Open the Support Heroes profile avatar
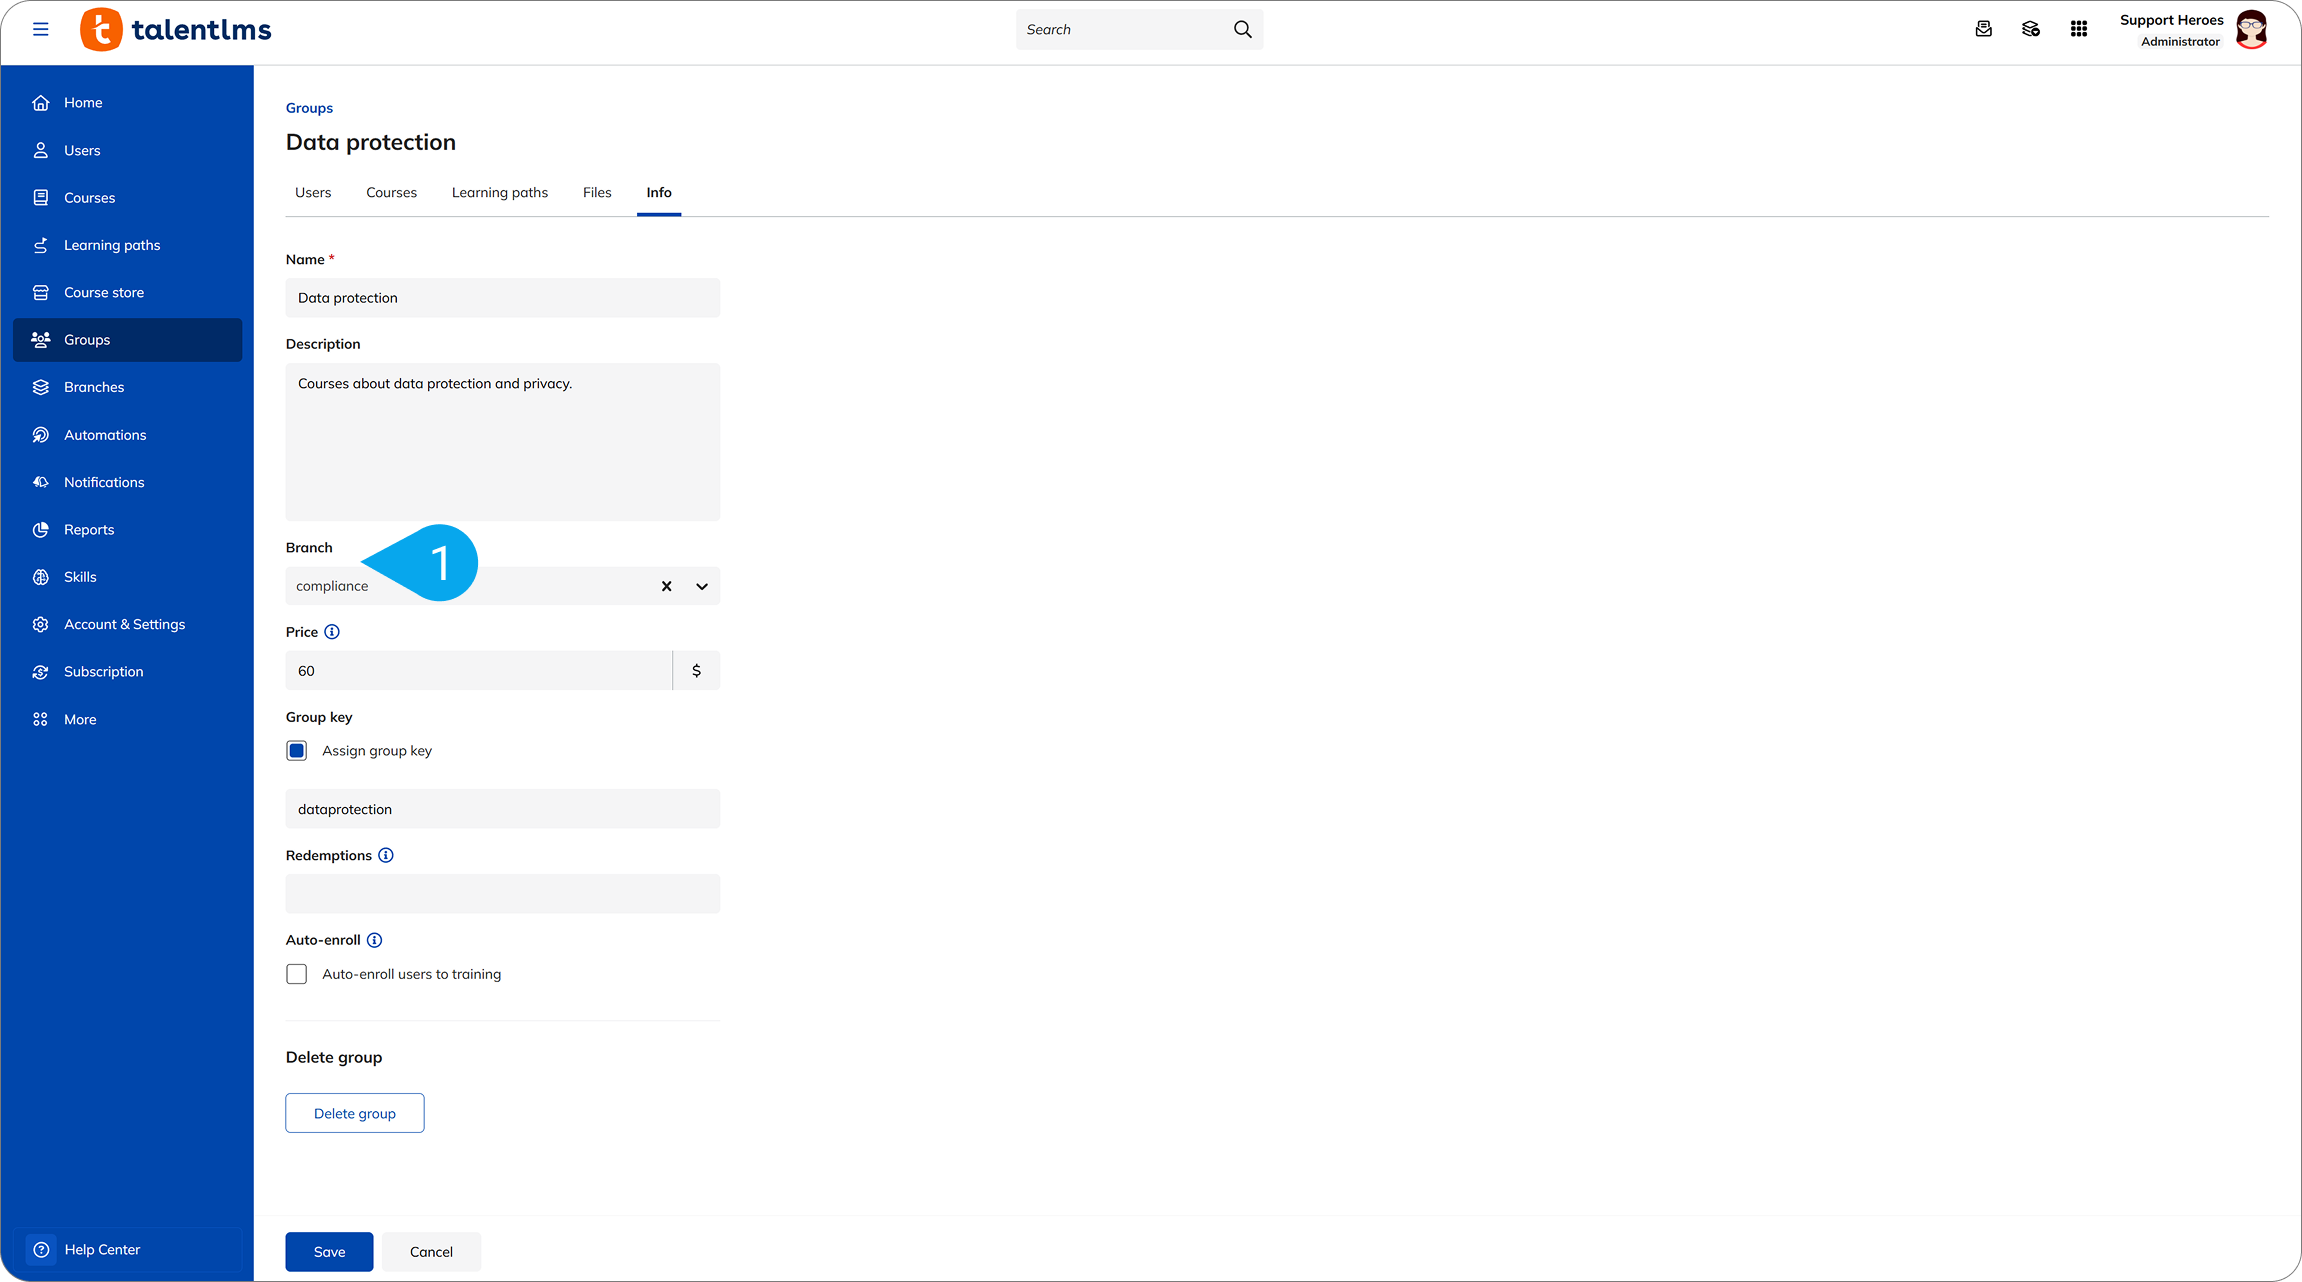 click(2252, 29)
